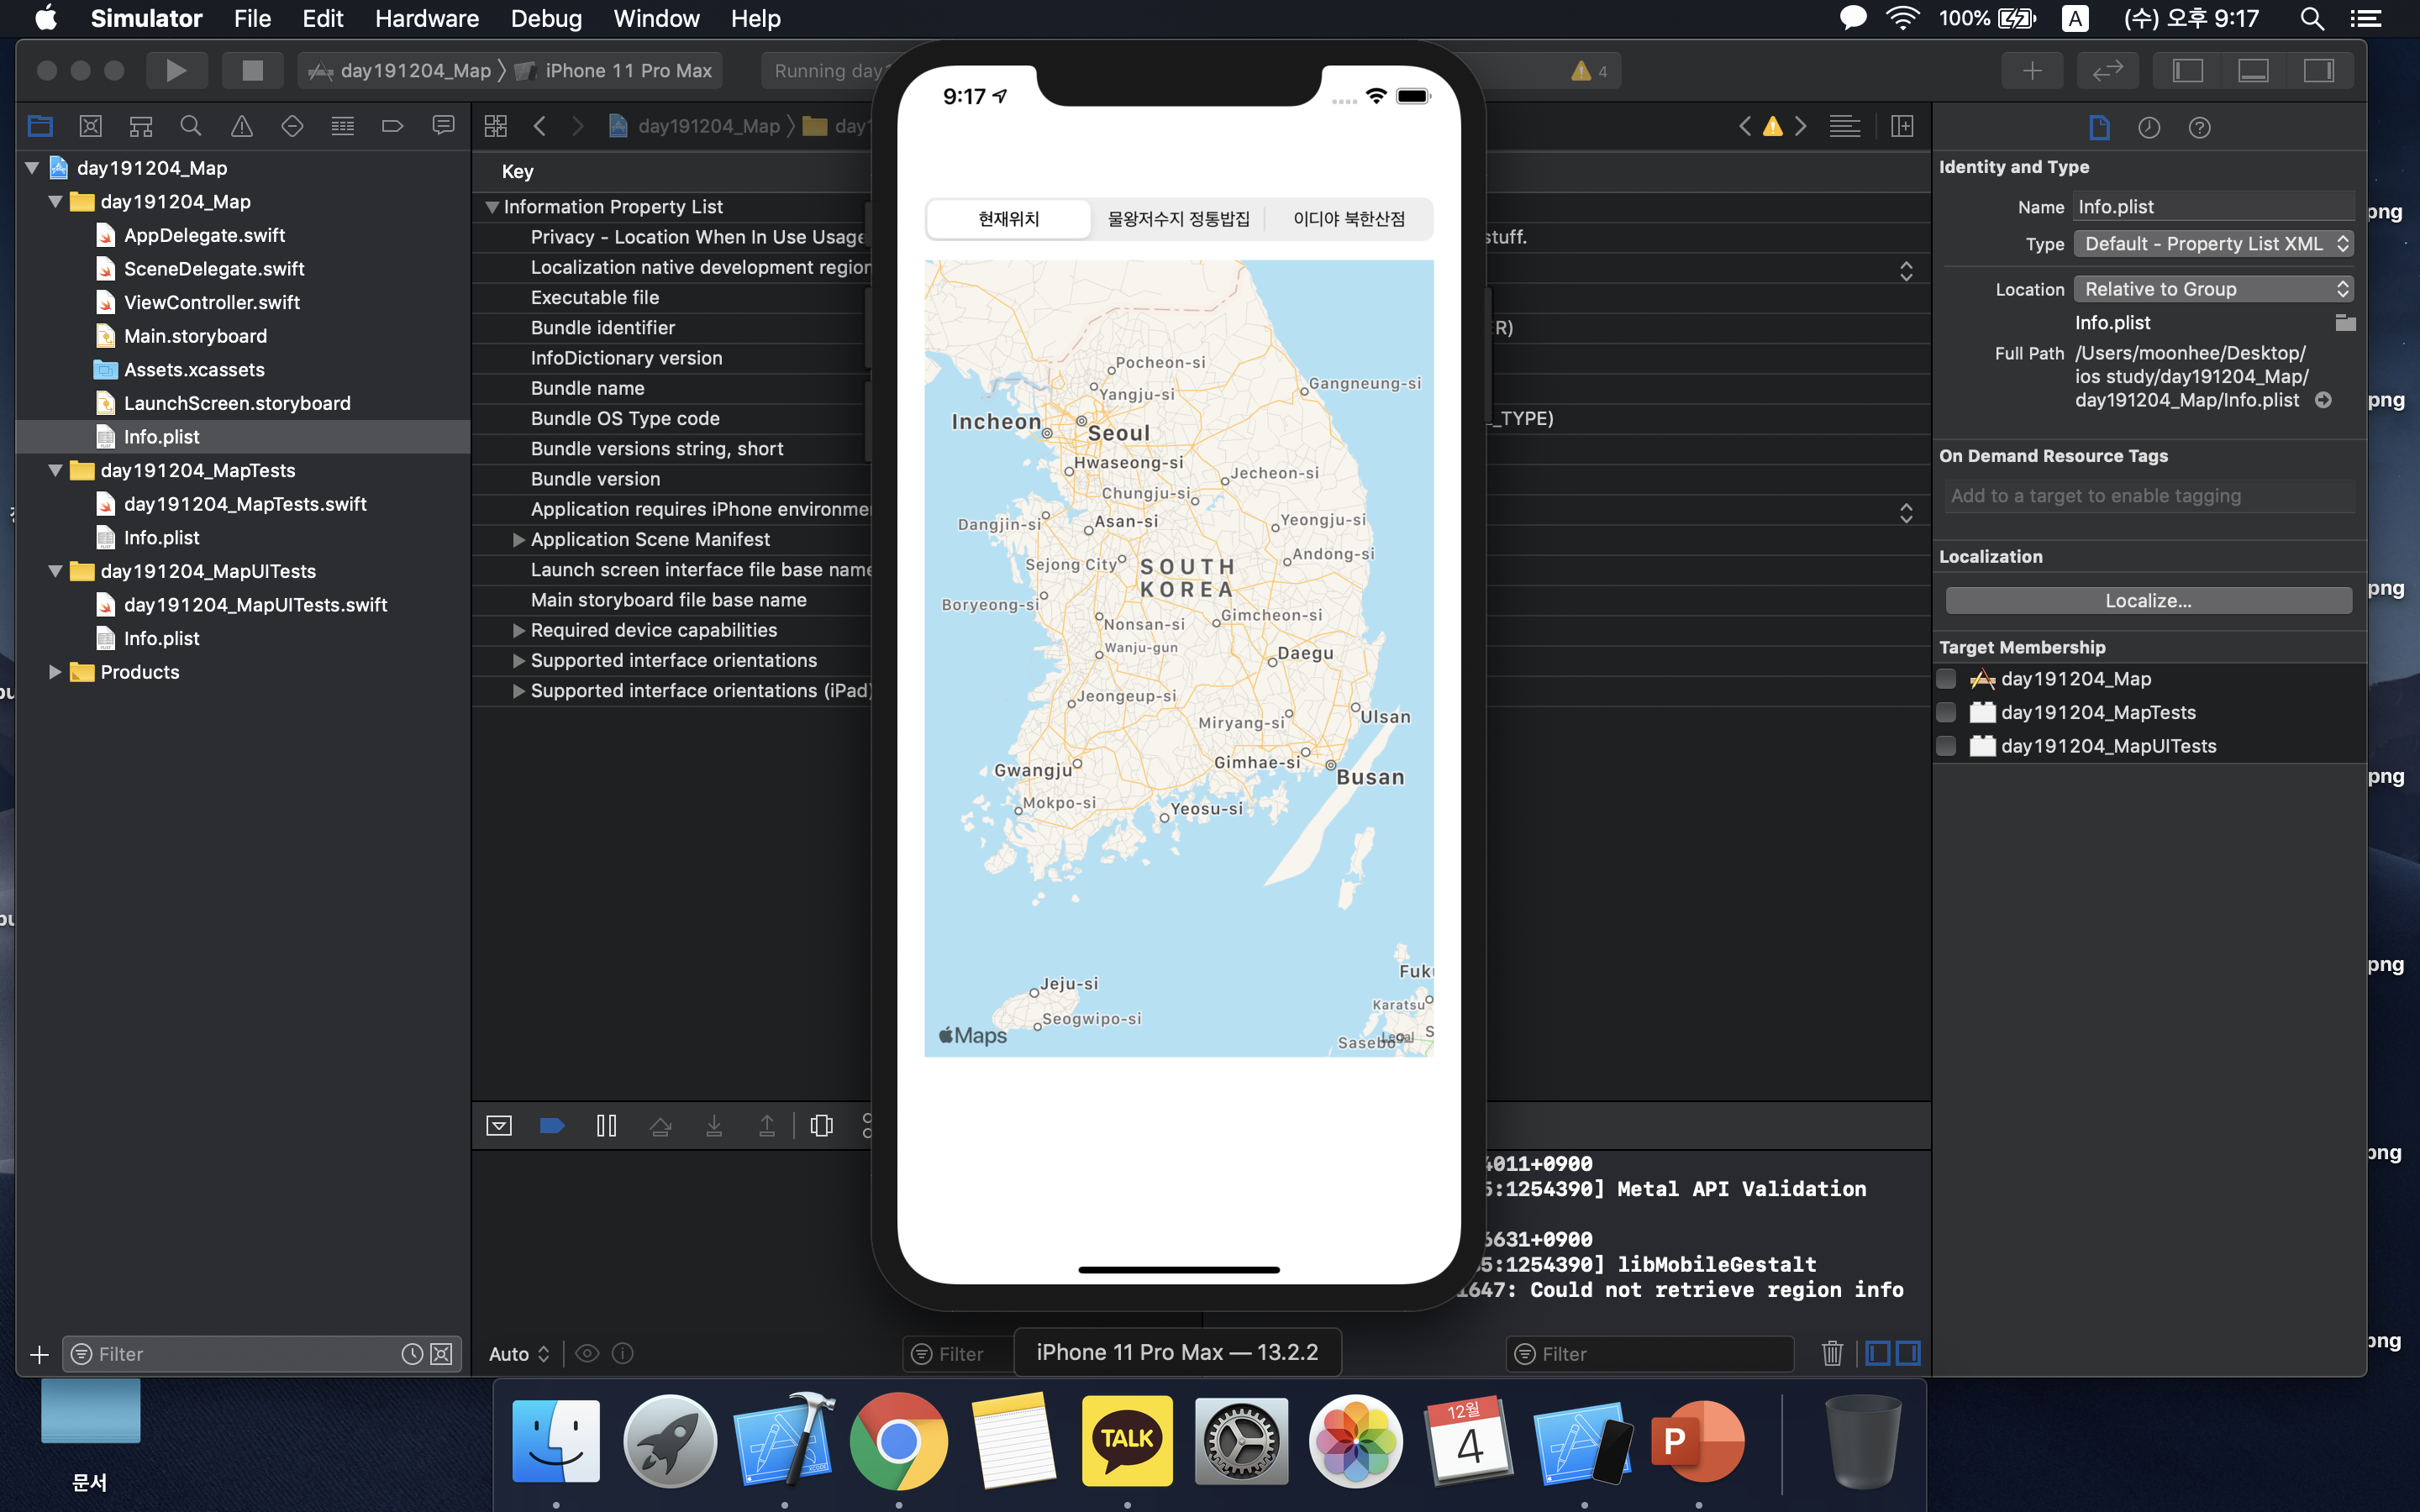Open the Hardware menu
Screen dimensions: 2420x1512
pyautogui.click(x=426, y=18)
